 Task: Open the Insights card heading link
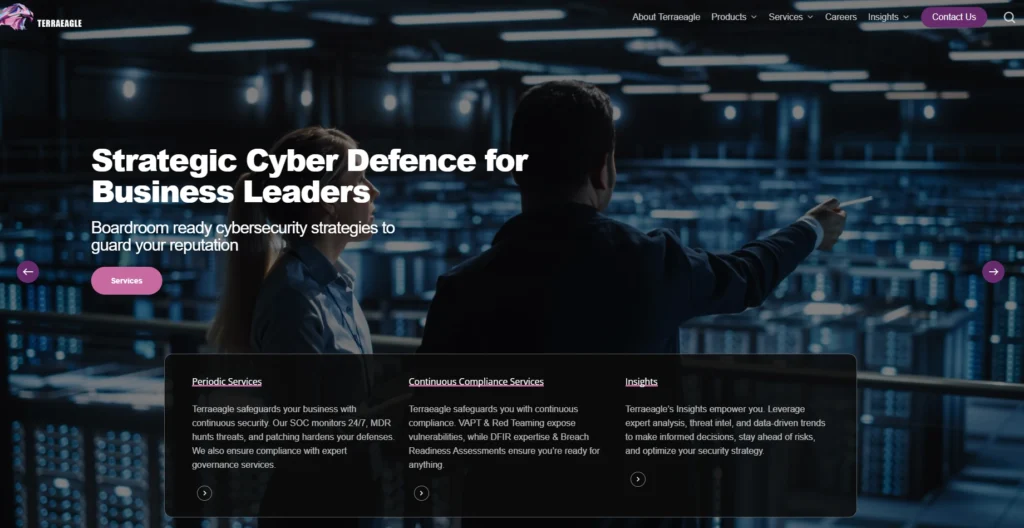pos(641,382)
